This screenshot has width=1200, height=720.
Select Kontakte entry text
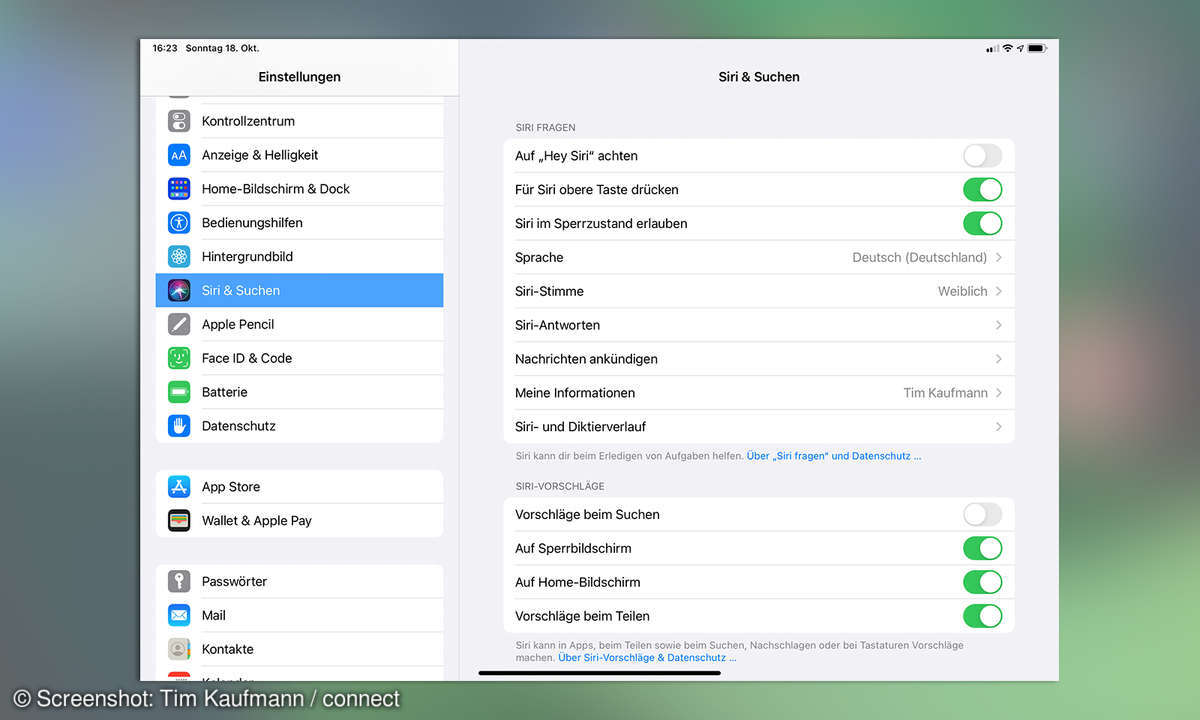tap(228, 649)
